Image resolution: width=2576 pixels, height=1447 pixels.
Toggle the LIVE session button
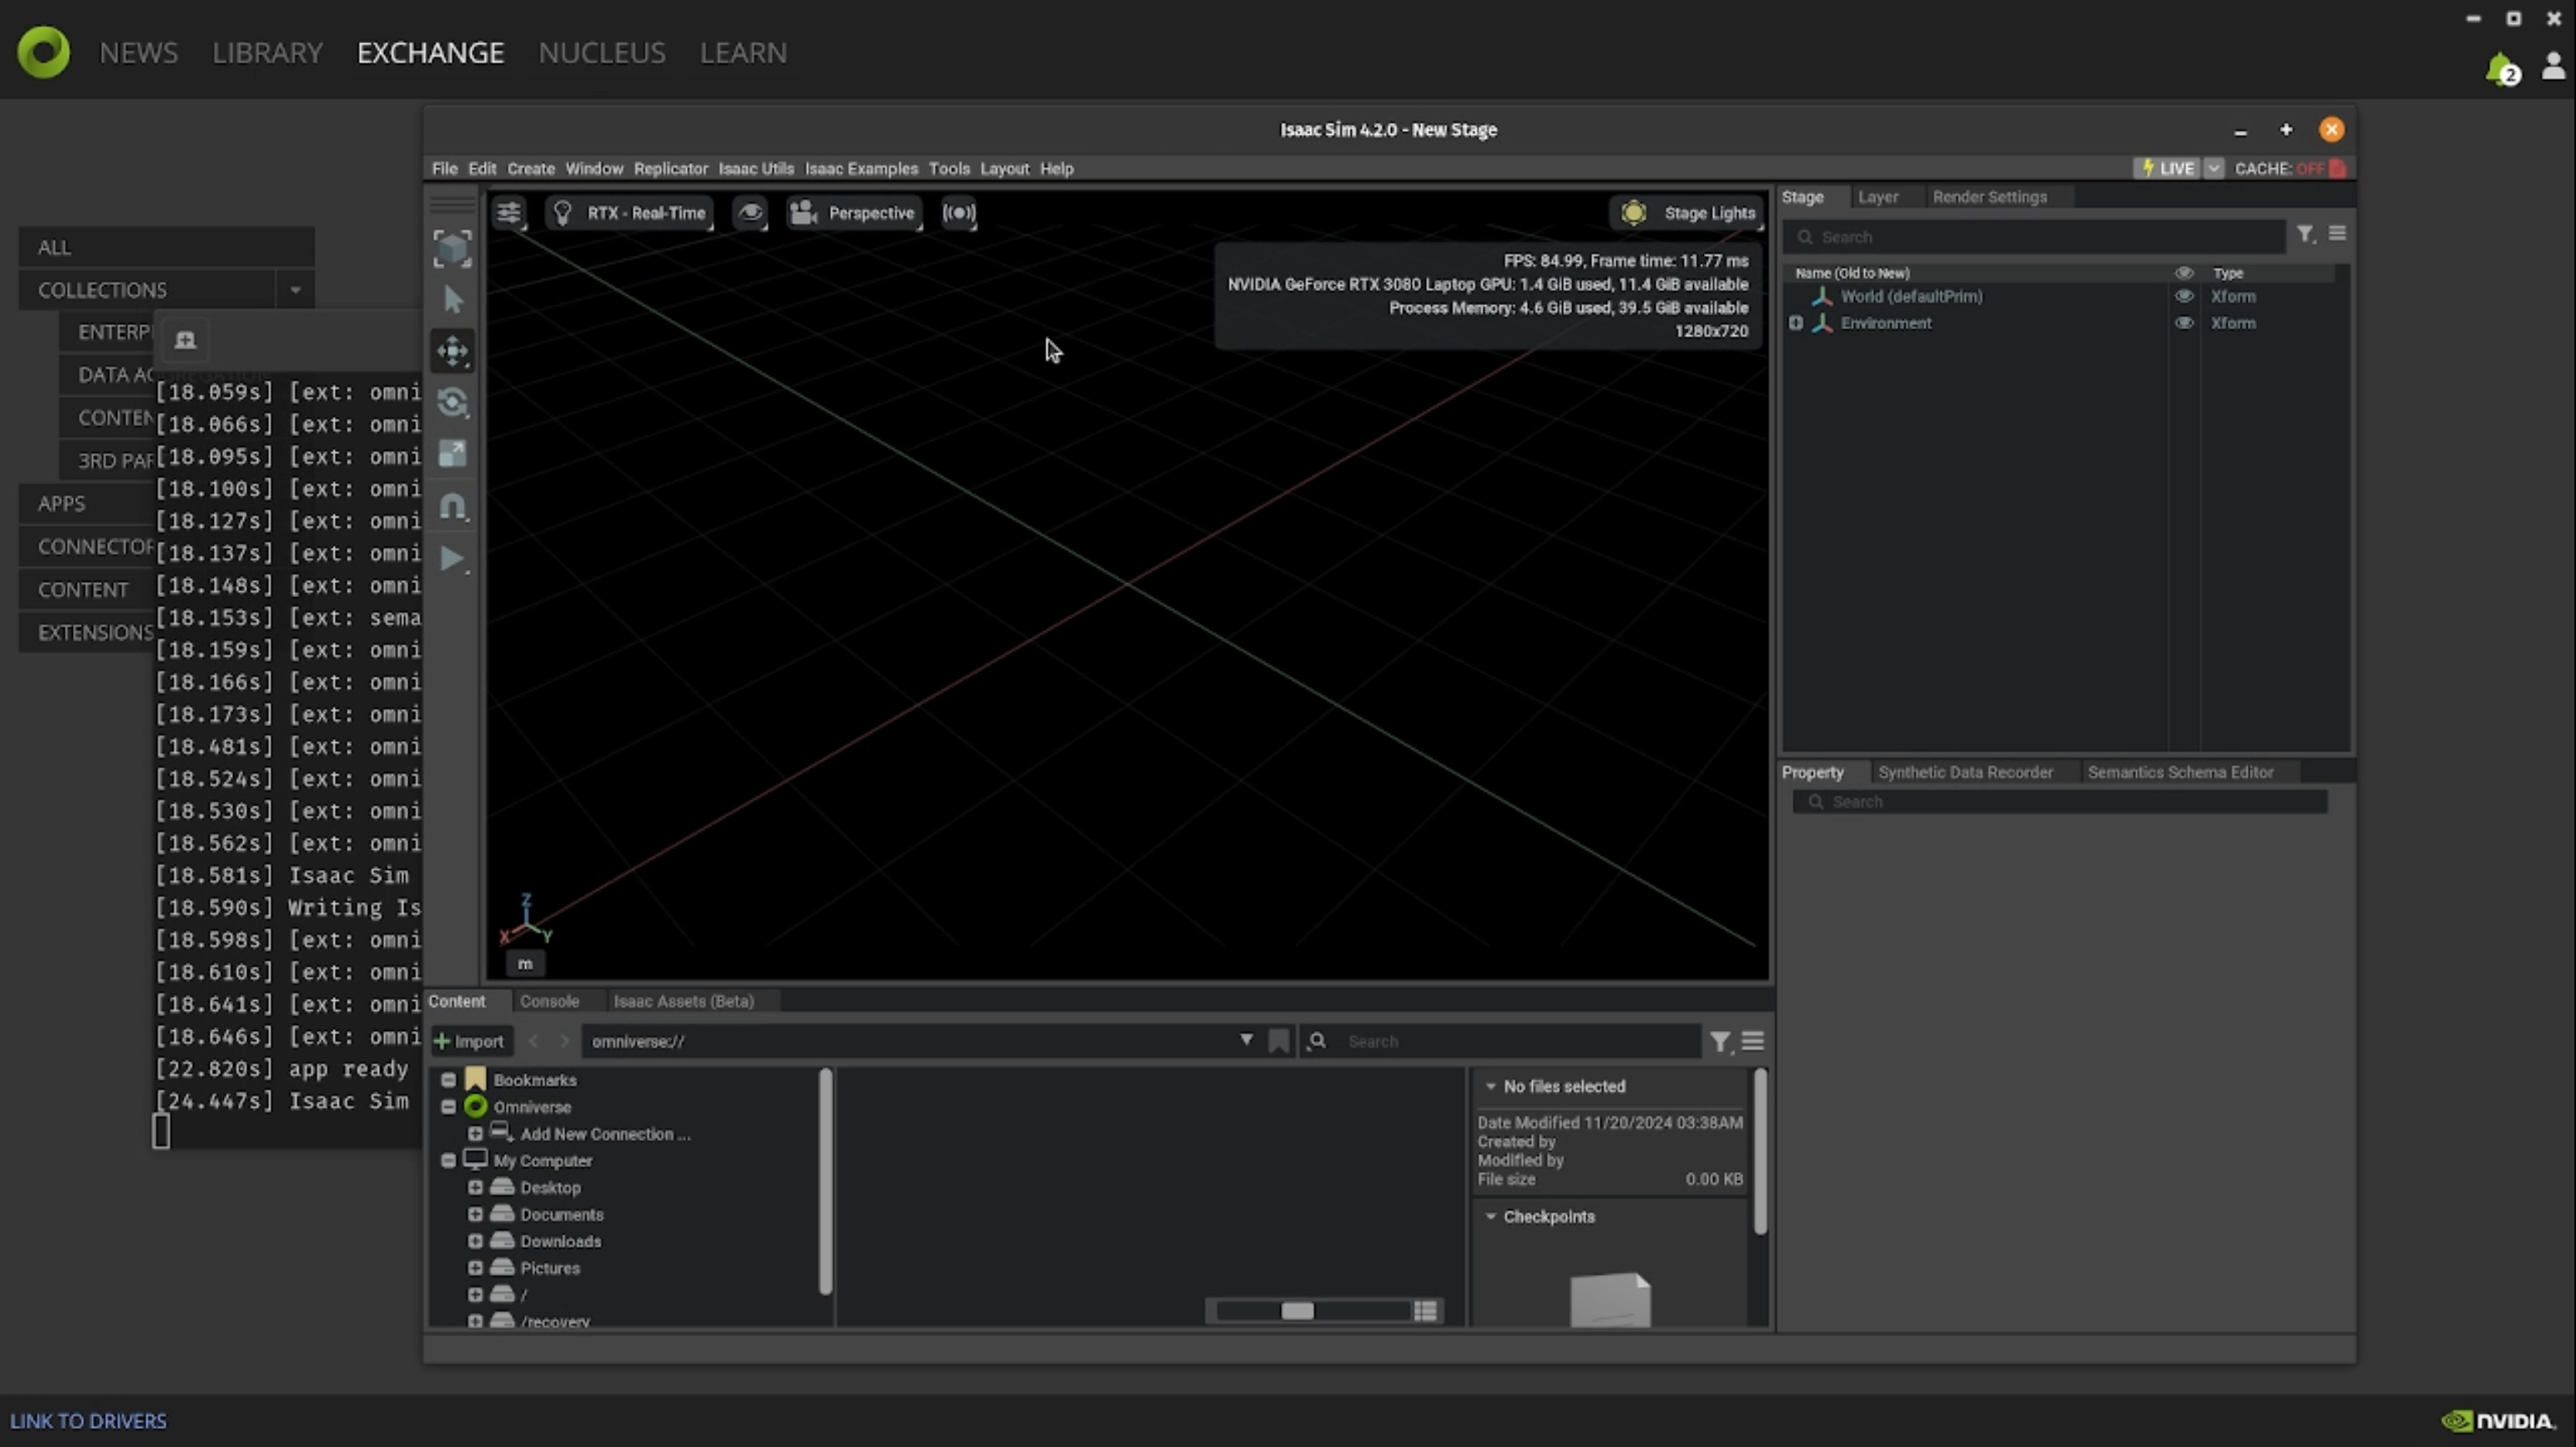[x=2167, y=168]
